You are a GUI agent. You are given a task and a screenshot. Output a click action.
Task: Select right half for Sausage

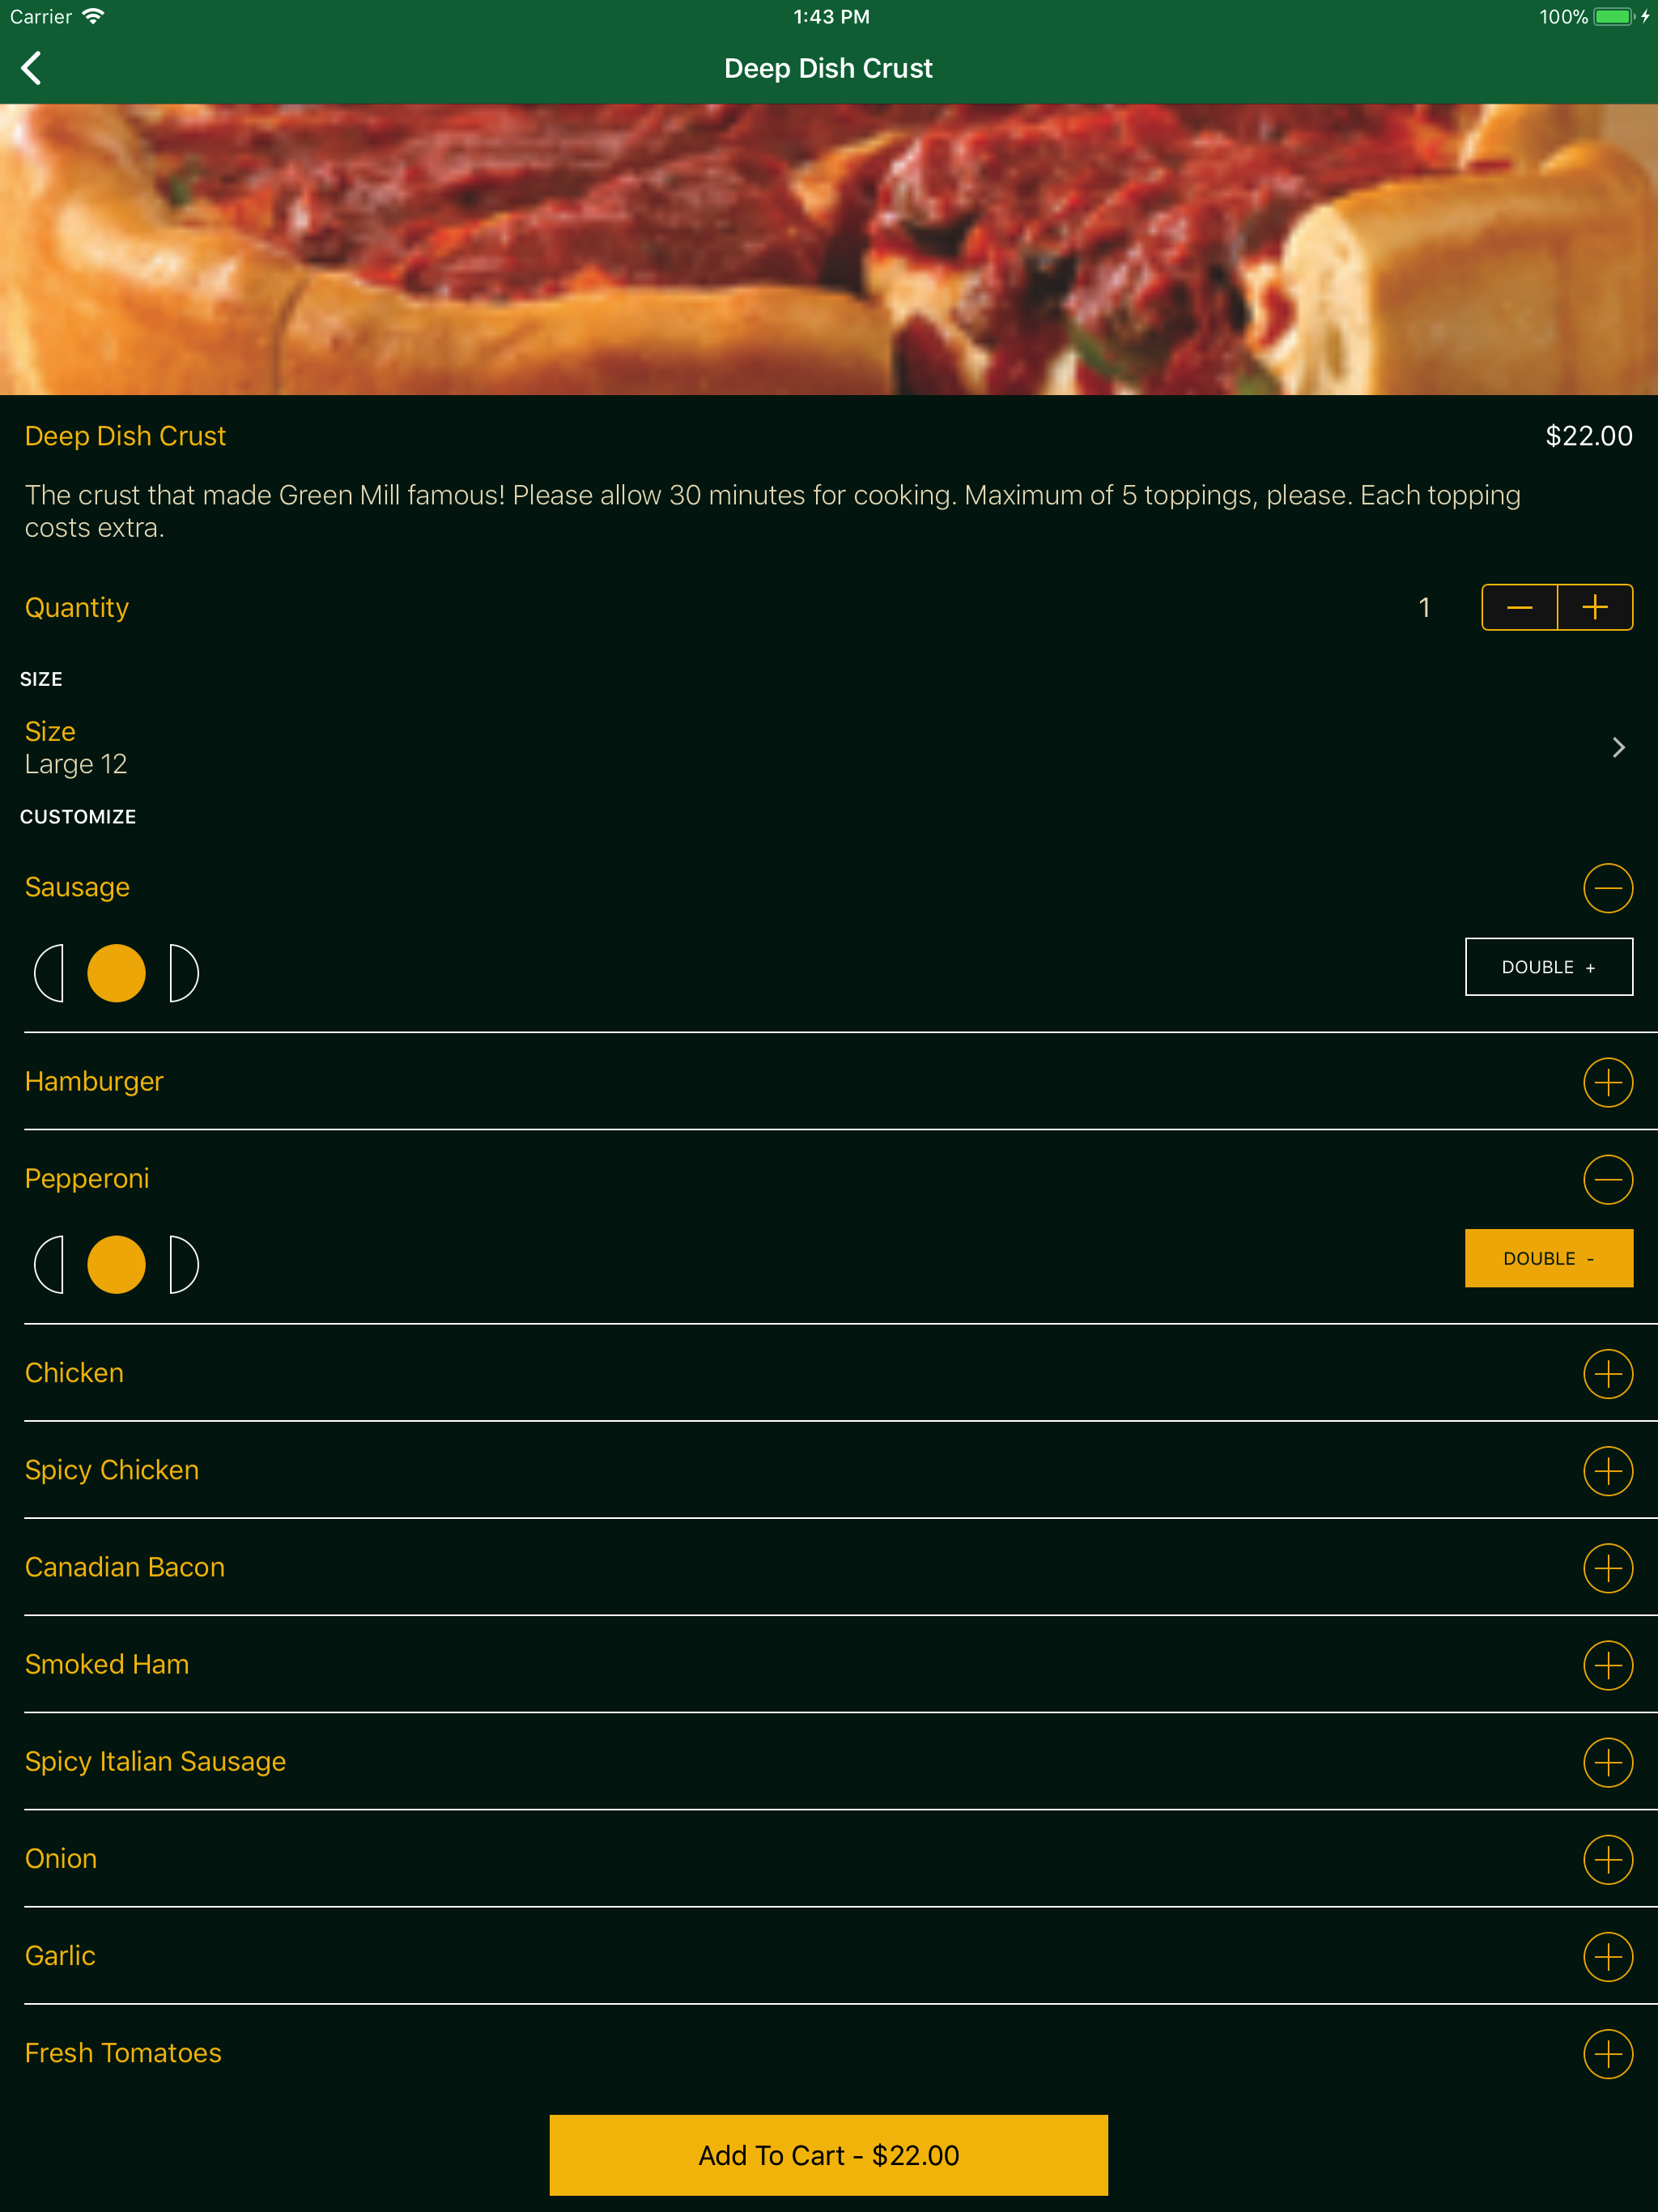point(183,973)
